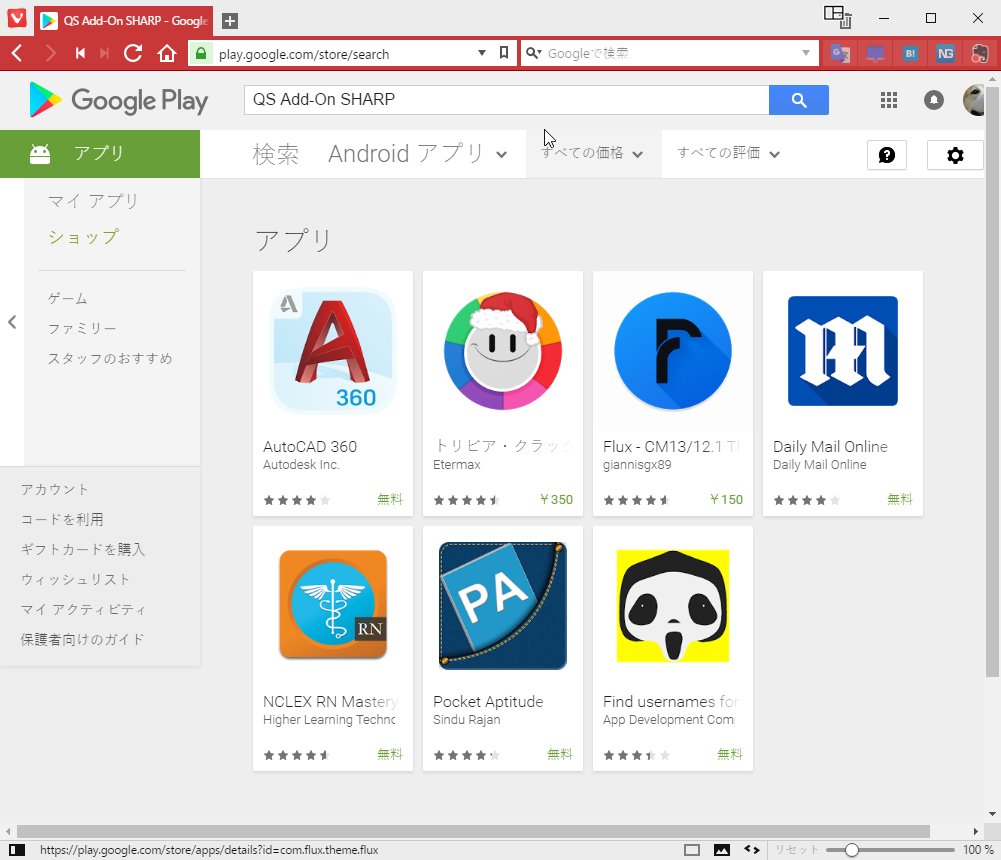
Task: Open search engine selector magnifier icon
Action: pyautogui.click(x=534, y=53)
